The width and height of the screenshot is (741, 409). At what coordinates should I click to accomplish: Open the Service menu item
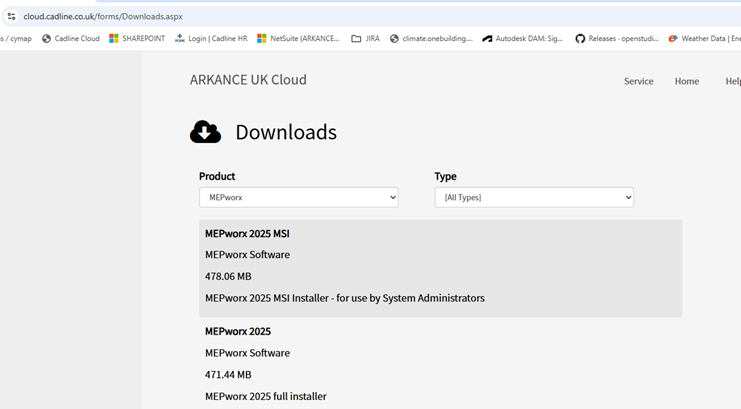638,81
